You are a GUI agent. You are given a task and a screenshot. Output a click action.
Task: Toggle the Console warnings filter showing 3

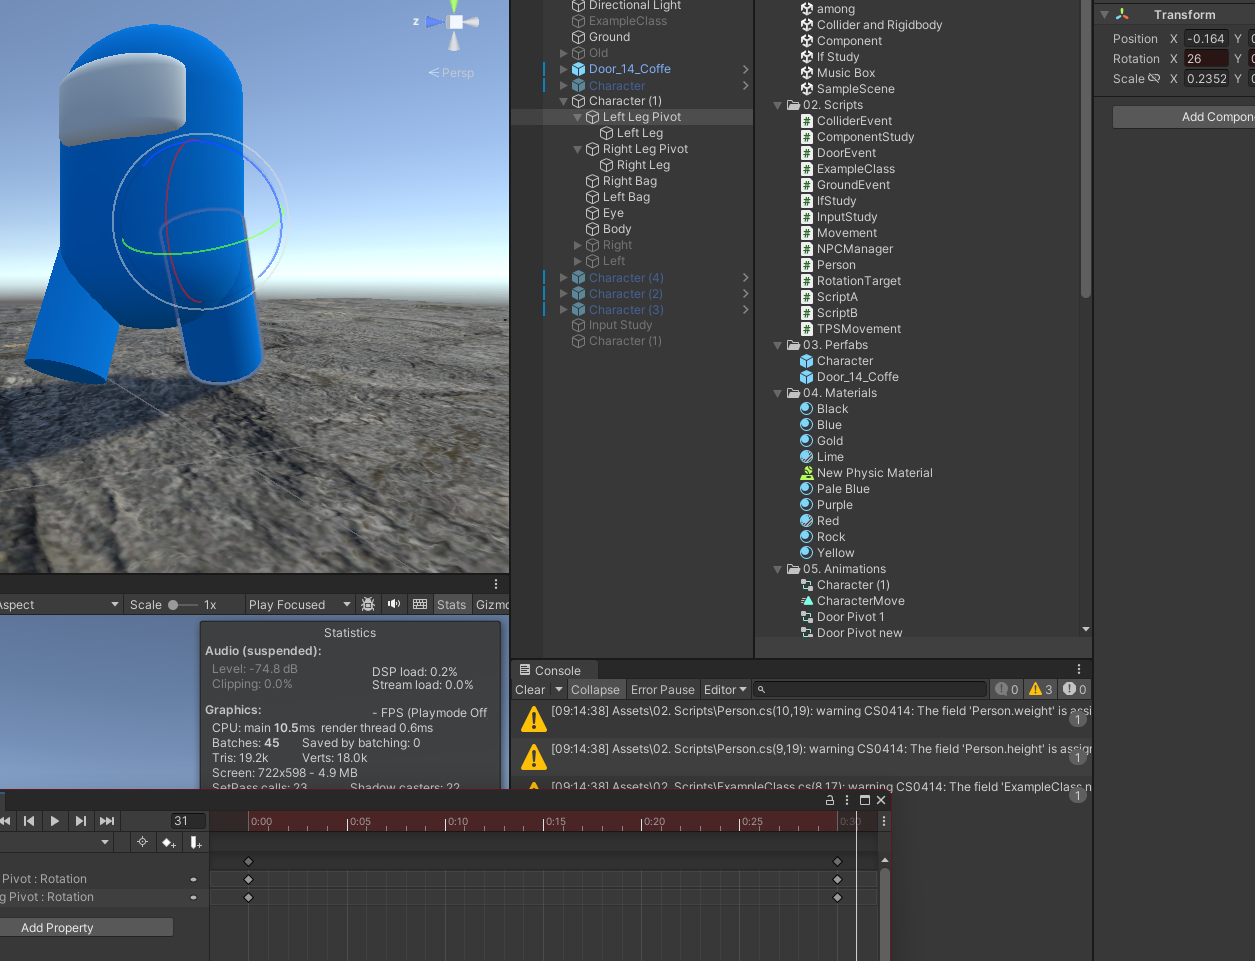(x=1040, y=689)
